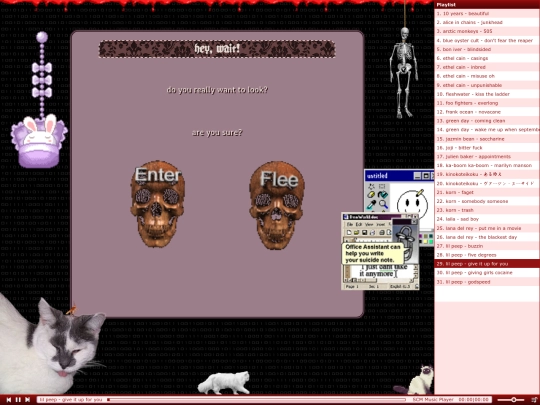The height and width of the screenshot is (405, 540).
Task: Select 'fleshwater - kiss the ladder'
Action: 487,94
